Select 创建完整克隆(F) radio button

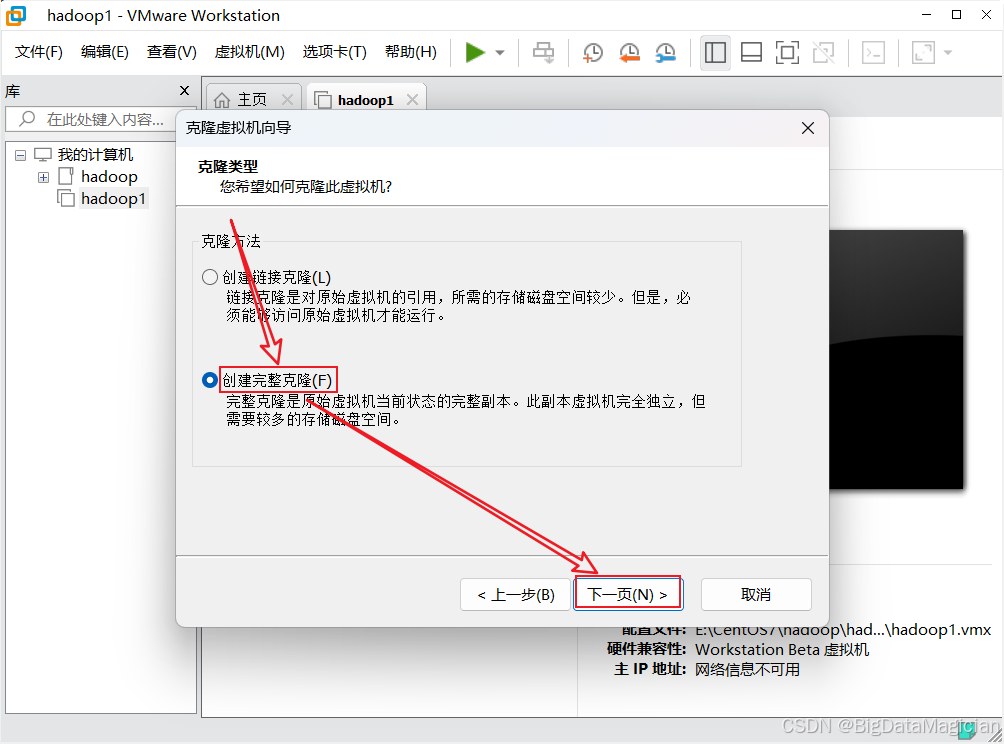[x=209, y=380]
